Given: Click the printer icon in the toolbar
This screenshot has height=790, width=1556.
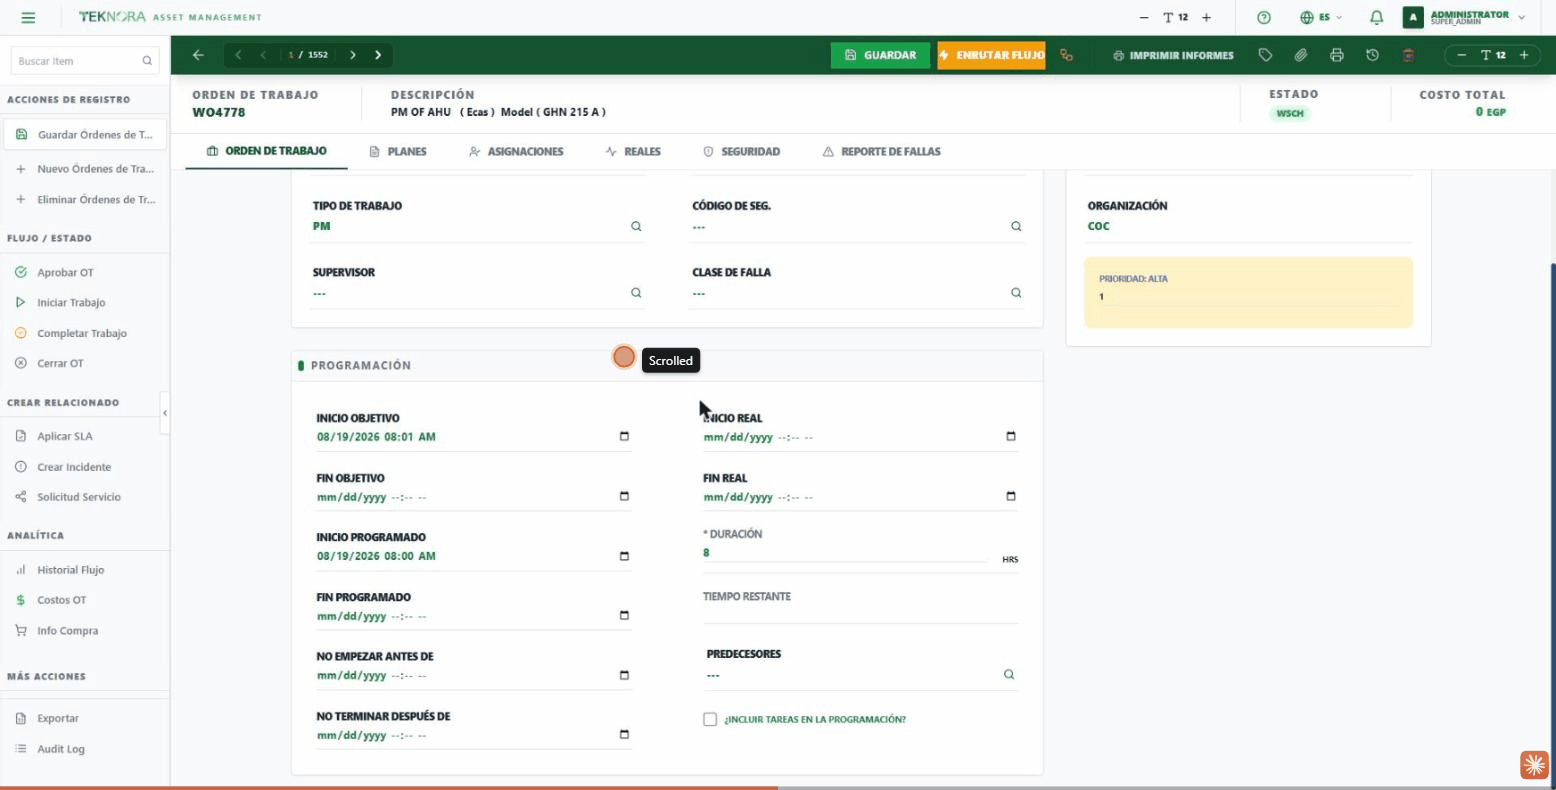Looking at the screenshot, I should pyautogui.click(x=1337, y=55).
